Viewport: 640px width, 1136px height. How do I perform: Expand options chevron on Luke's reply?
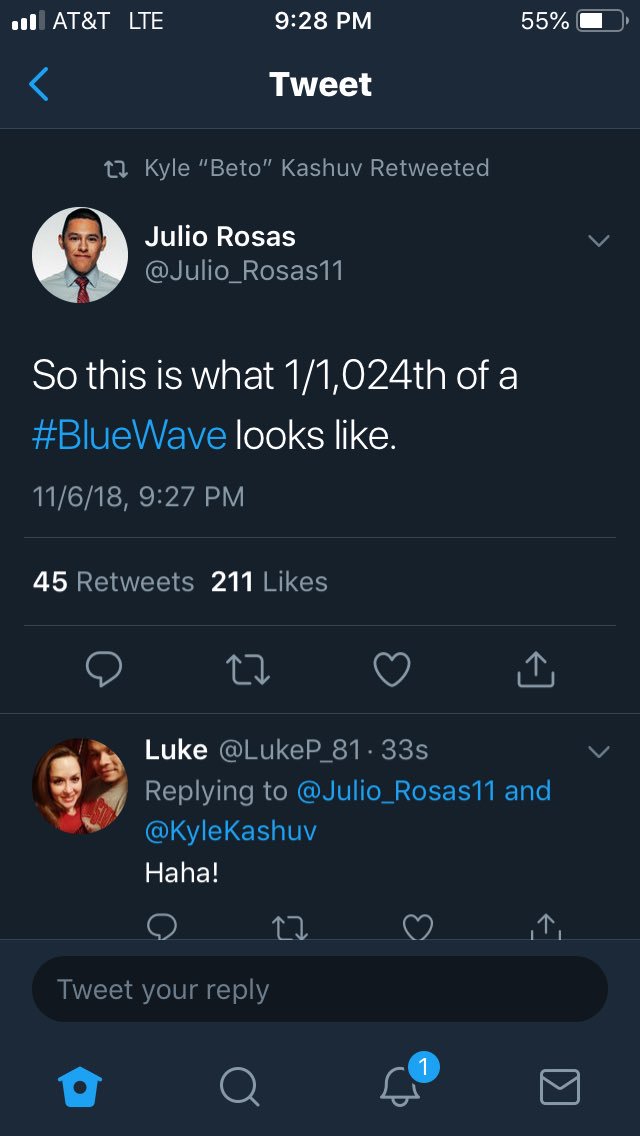click(599, 752)
